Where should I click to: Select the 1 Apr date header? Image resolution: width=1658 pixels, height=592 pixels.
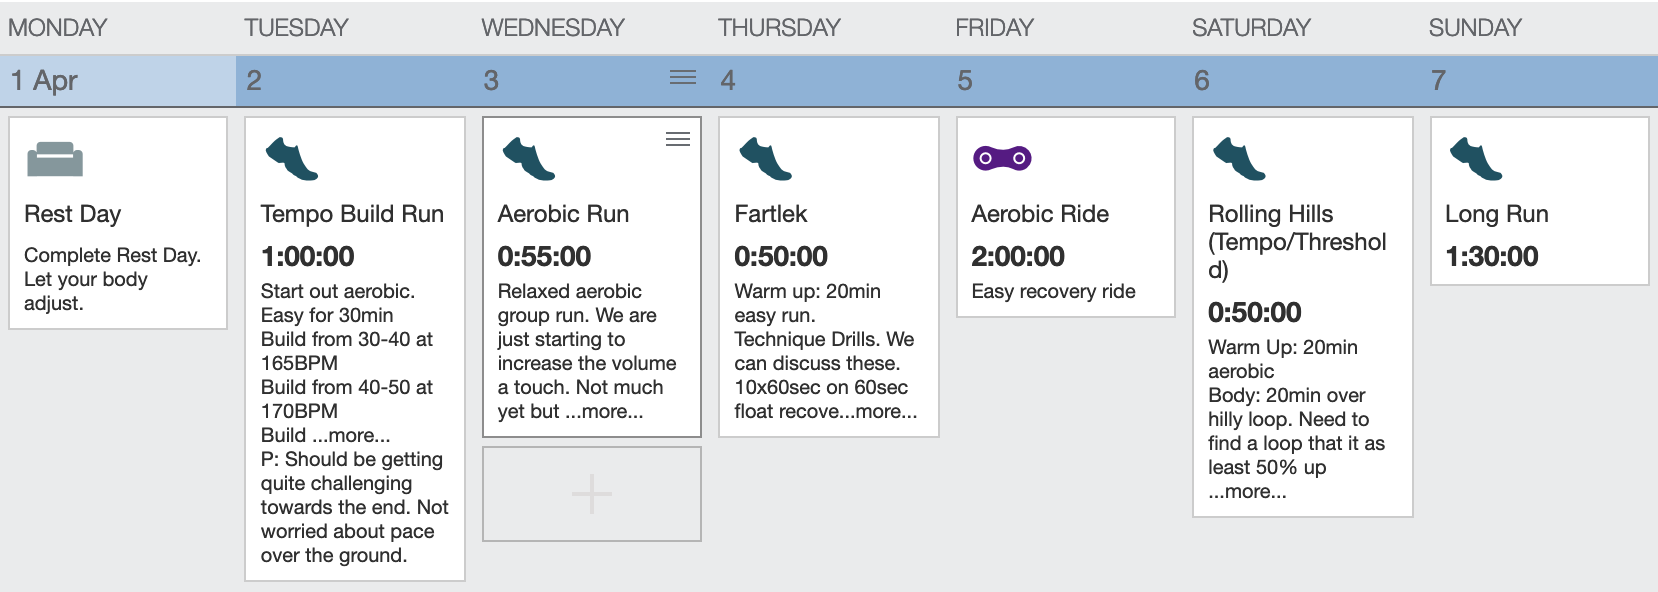pos(118,80)
